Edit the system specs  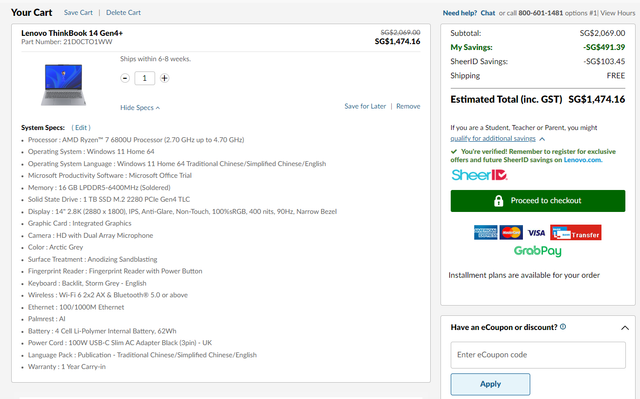[x=81, y=128]
